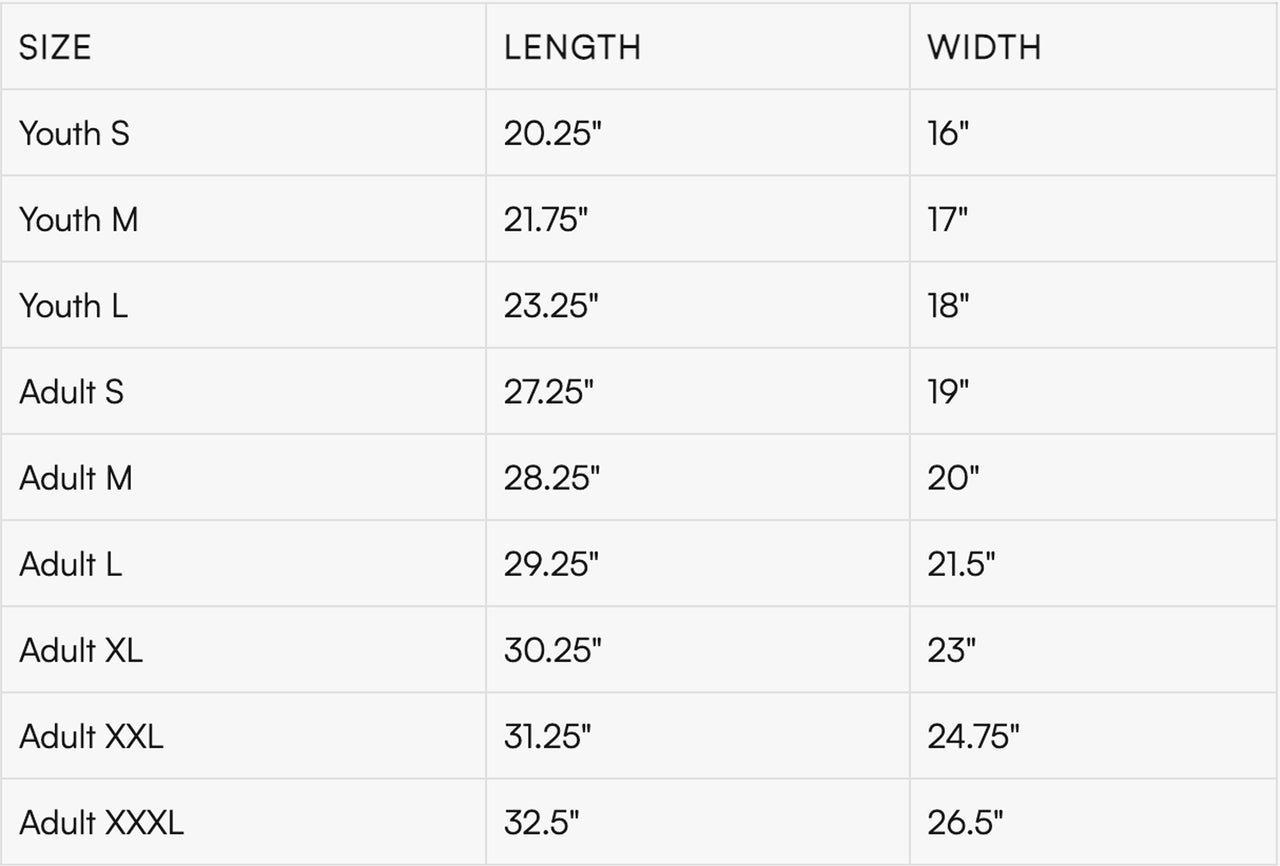The height and width of the screenshot is (866, 1280).
Task: Select the 30.25" length cell
Action: click(x=553, y=650)
